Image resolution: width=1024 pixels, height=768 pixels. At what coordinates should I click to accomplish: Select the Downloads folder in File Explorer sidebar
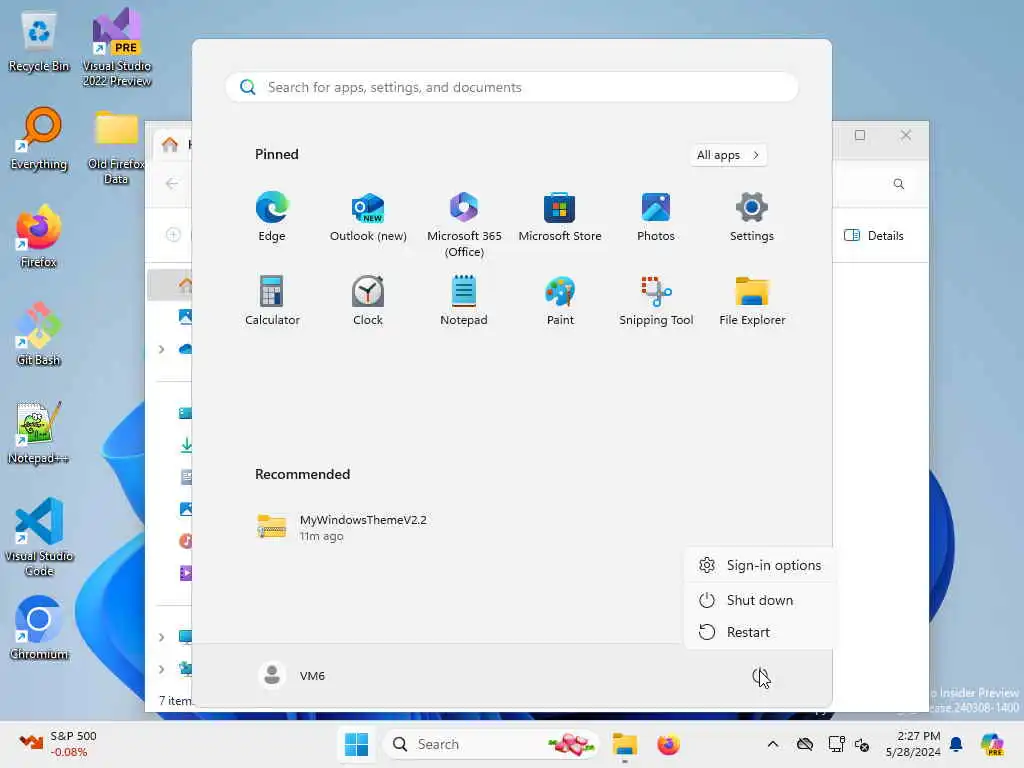185,445
